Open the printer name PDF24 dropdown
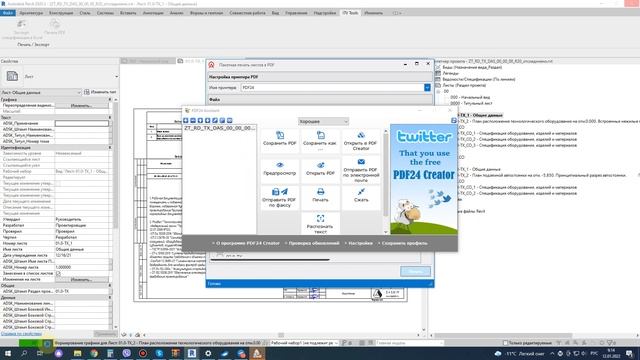The width and height of the screenshot is (640, 360). coord(427,87)
